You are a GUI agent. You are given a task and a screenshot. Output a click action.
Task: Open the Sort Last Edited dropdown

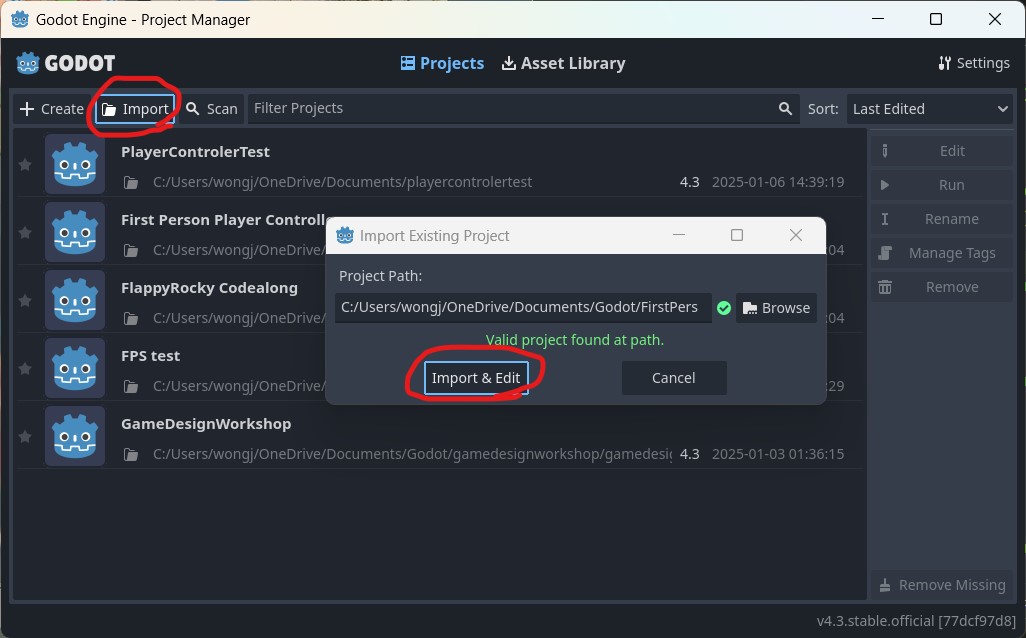929,108
